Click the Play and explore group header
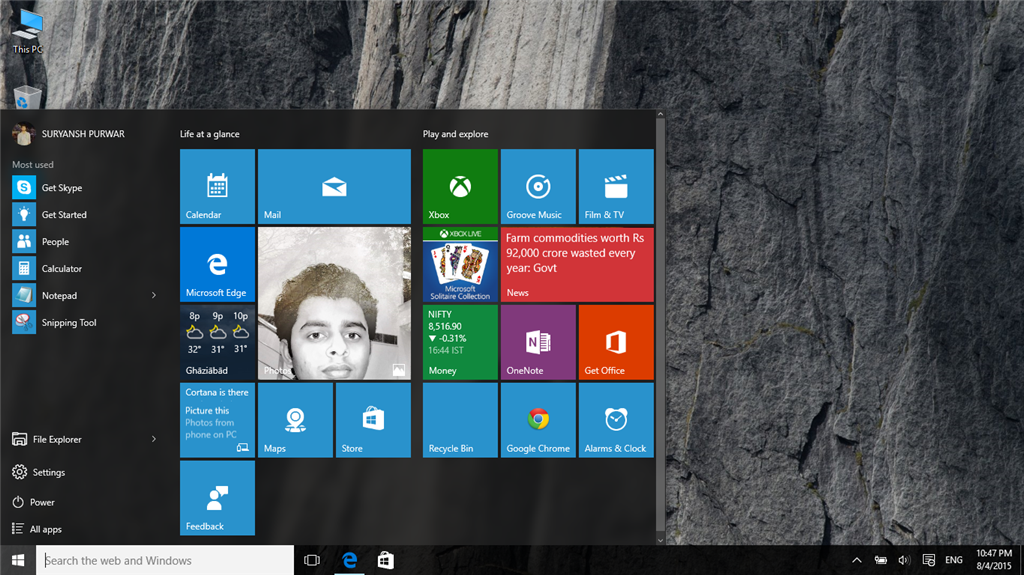The image size is (1024, 575). click(455, 134)
